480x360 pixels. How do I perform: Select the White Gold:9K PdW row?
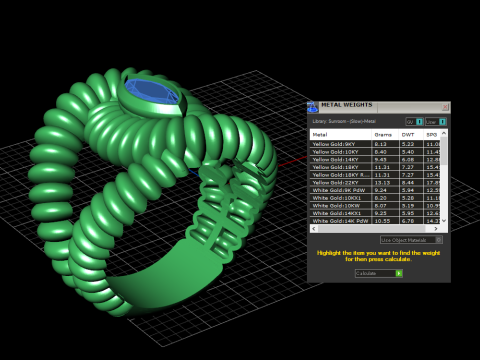tap(375, 190)
